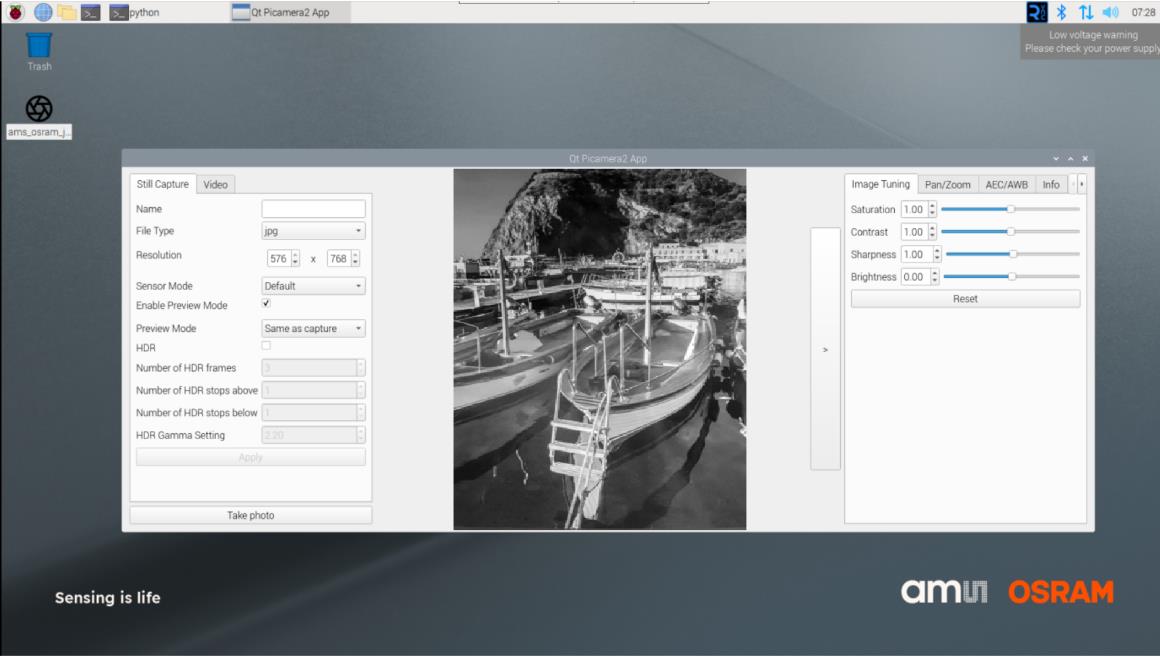Open the Preview Mode dropdown

[x=313, y=328]
